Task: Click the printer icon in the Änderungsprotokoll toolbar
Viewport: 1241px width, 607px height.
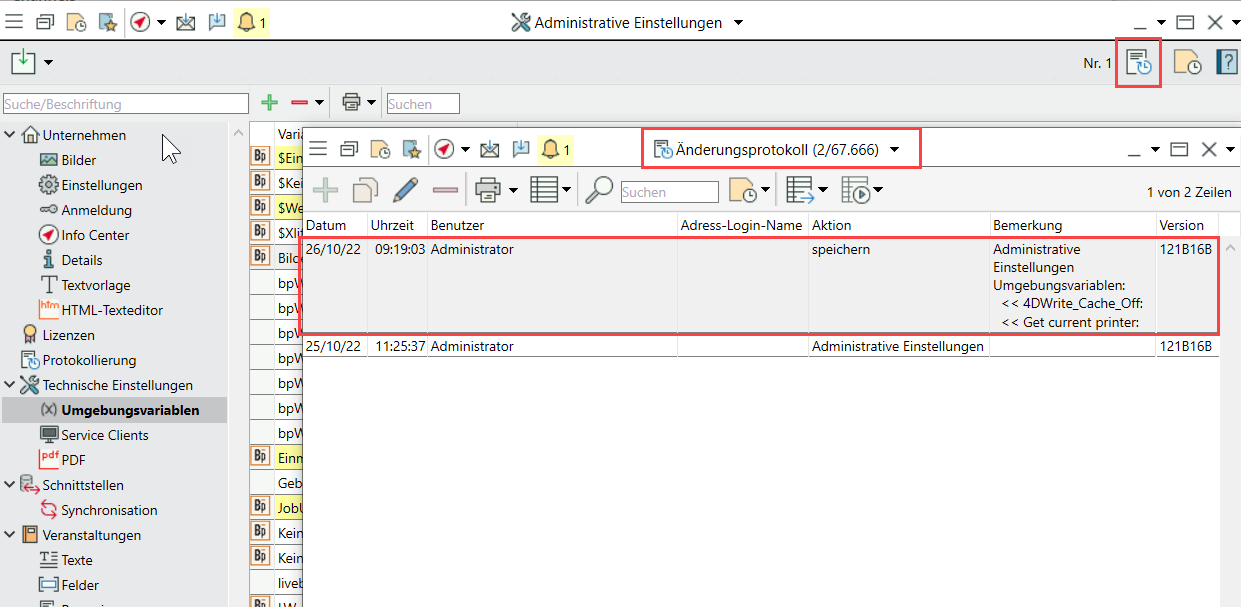Action: pyautogui.click(x=487, y=190)
